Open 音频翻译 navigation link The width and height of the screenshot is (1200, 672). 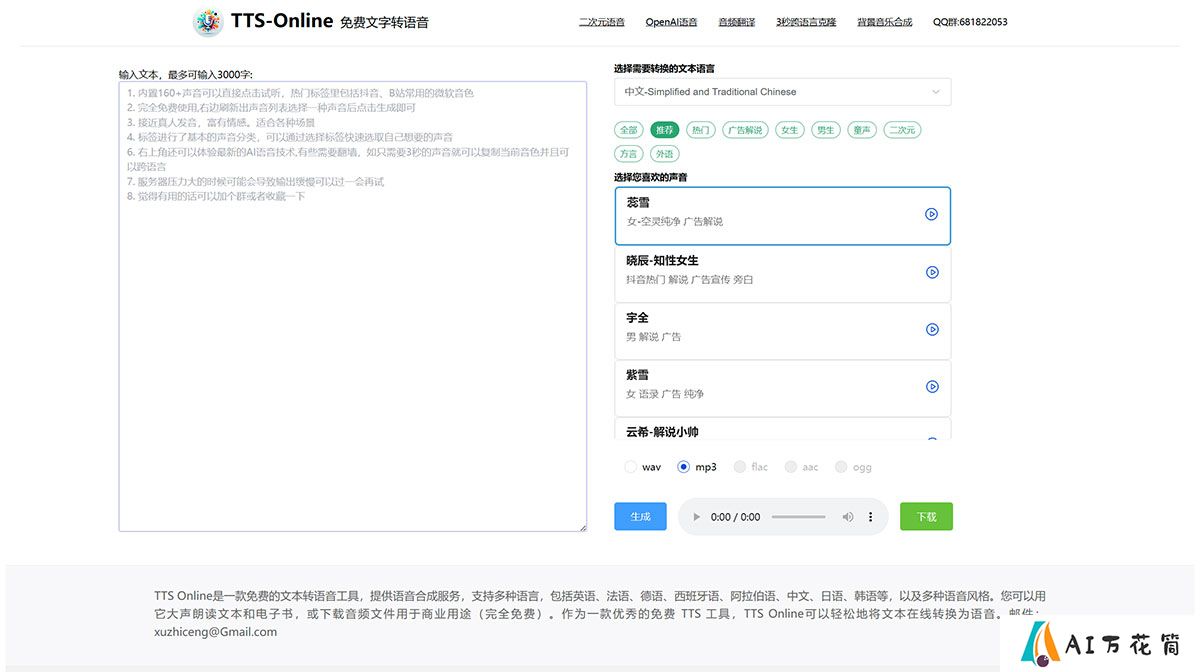pos(737,22)
